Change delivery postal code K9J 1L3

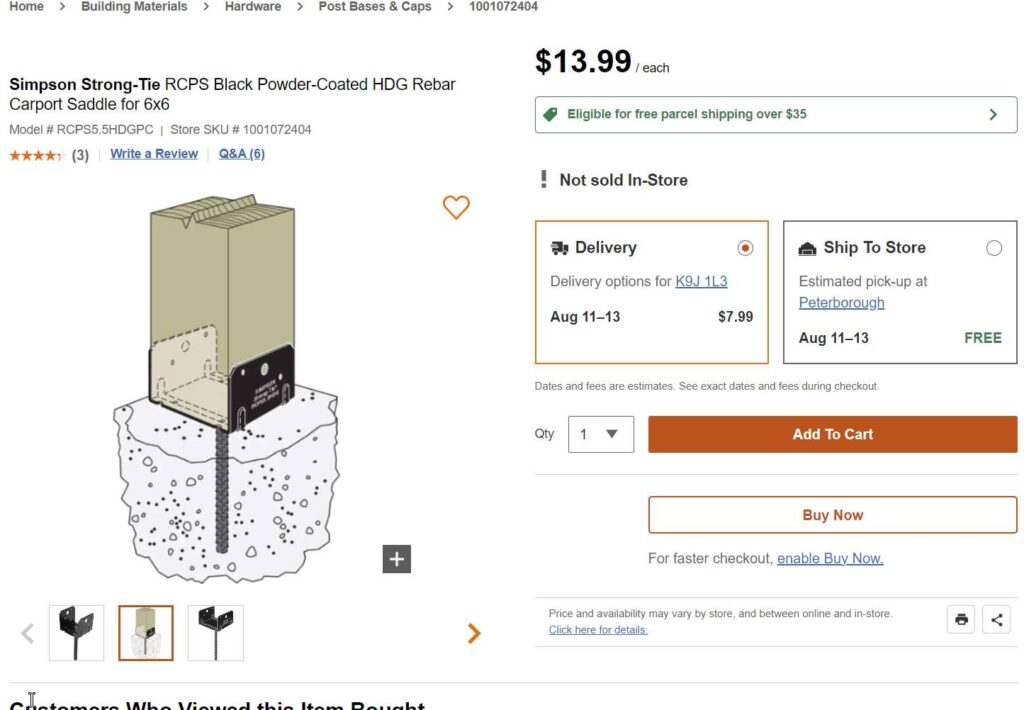(701, 282)
